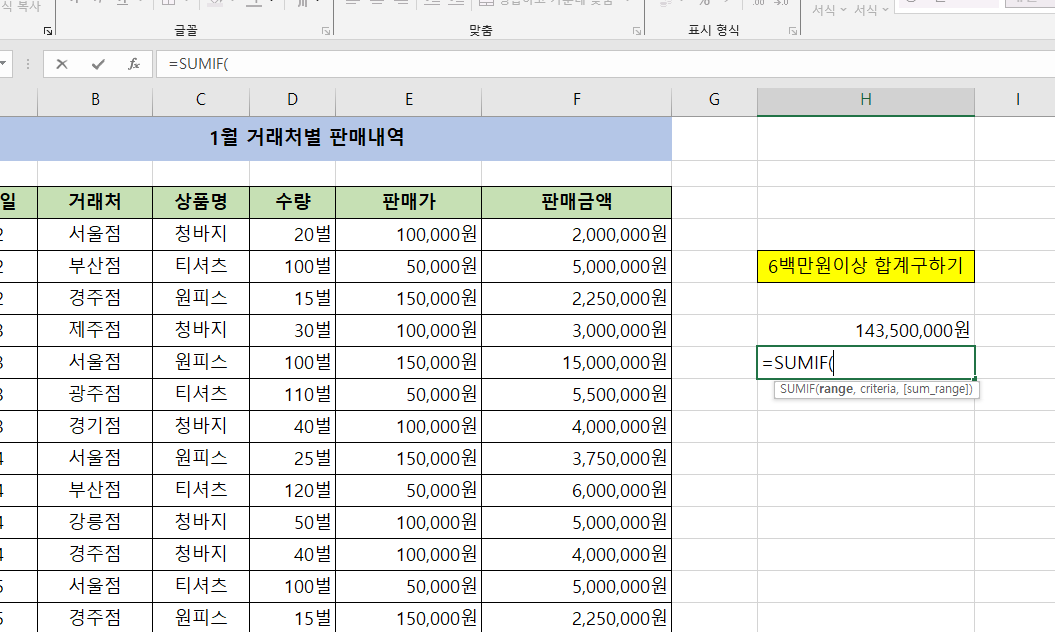Viewport: 1055px width, 632px height.
Task: Select the yellow cell 6백만원이상 합계구하기
Action: 866,267
